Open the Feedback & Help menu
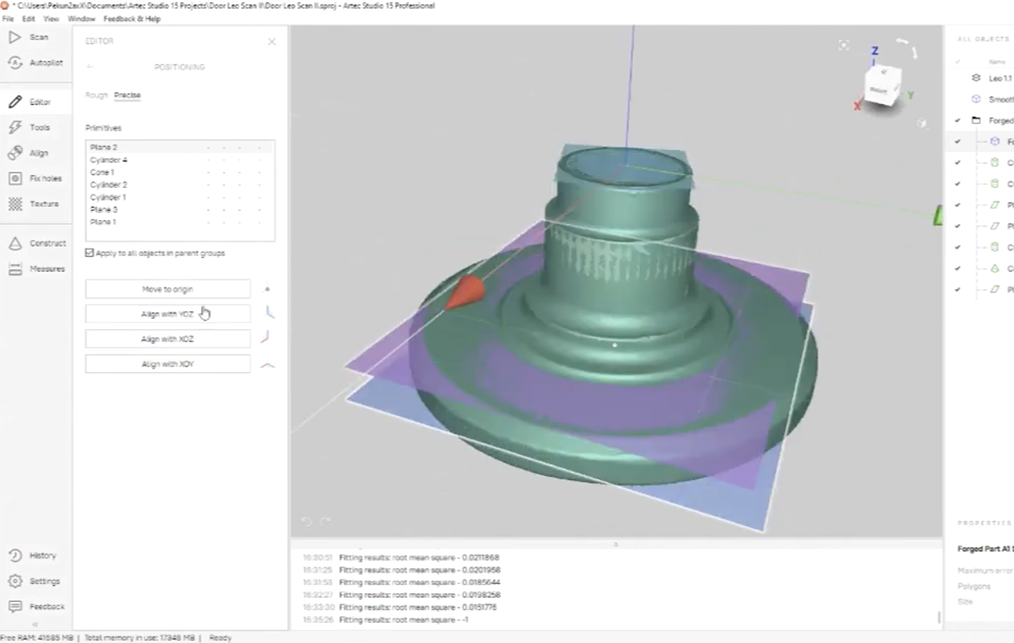 131,19
